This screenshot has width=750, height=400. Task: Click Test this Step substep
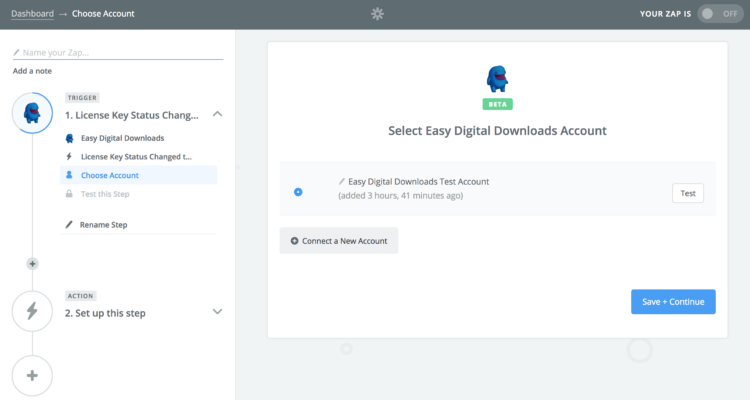(105, 194)
